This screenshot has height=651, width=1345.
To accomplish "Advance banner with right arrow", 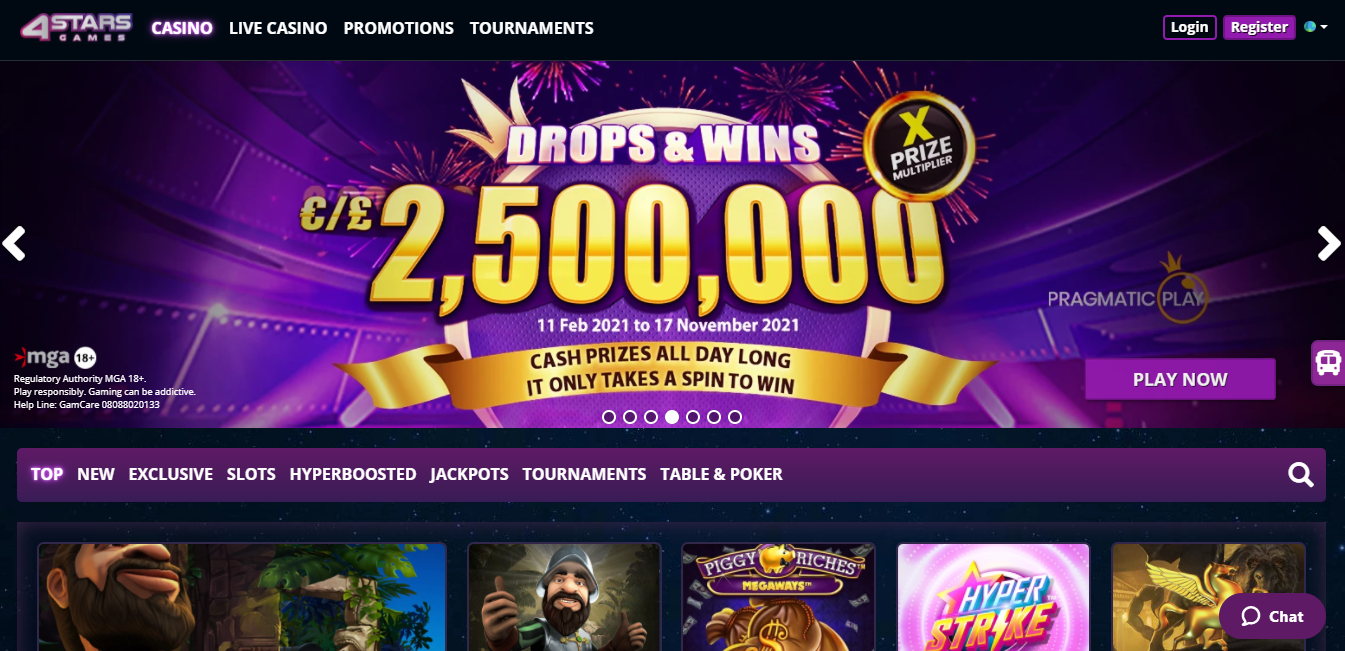I will click(x=1329, y=243).
